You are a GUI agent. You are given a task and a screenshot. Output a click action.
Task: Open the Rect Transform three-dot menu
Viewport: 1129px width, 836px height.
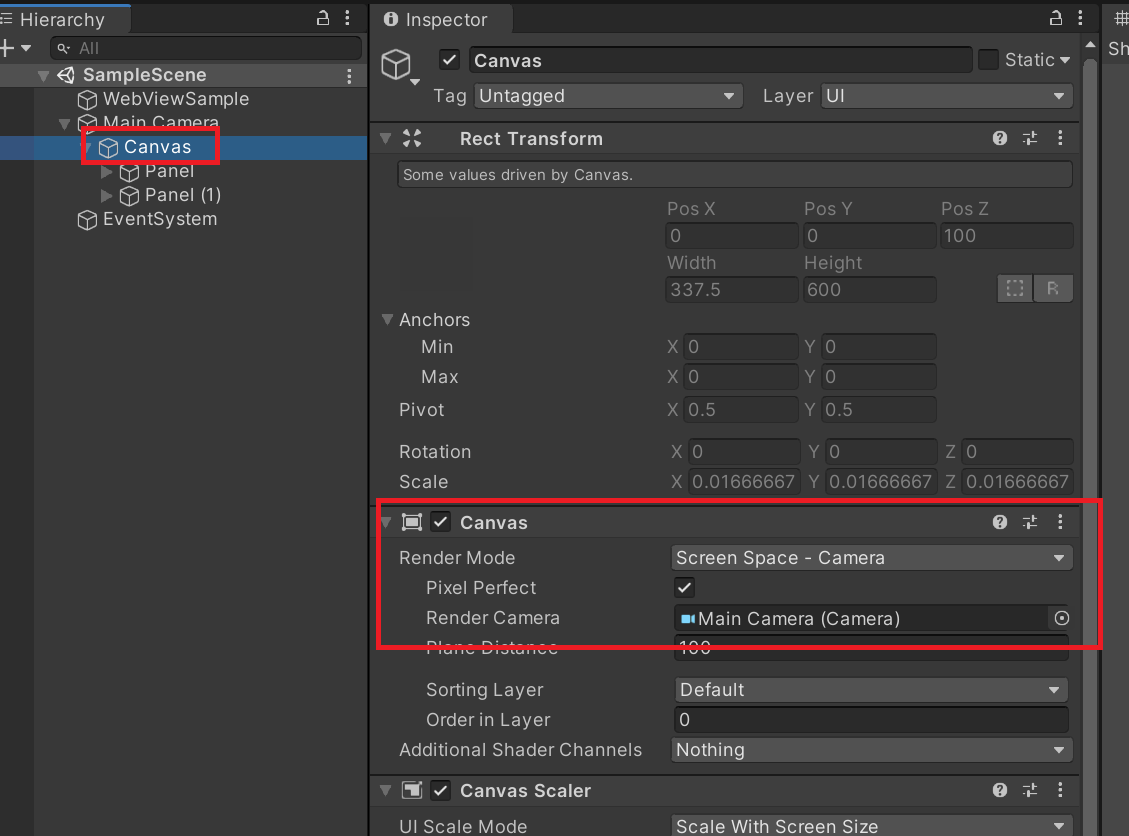[x=1060, y=138]
